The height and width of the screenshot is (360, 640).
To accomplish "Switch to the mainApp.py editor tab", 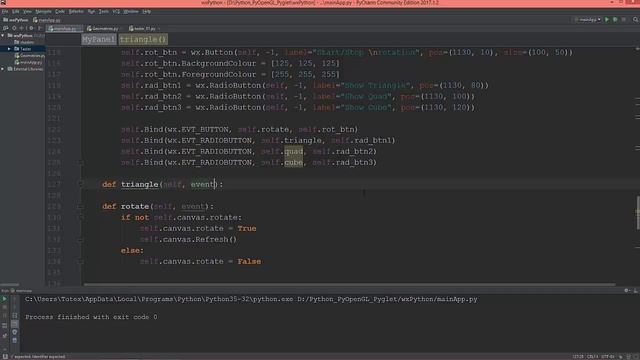I will pos(64,29).
